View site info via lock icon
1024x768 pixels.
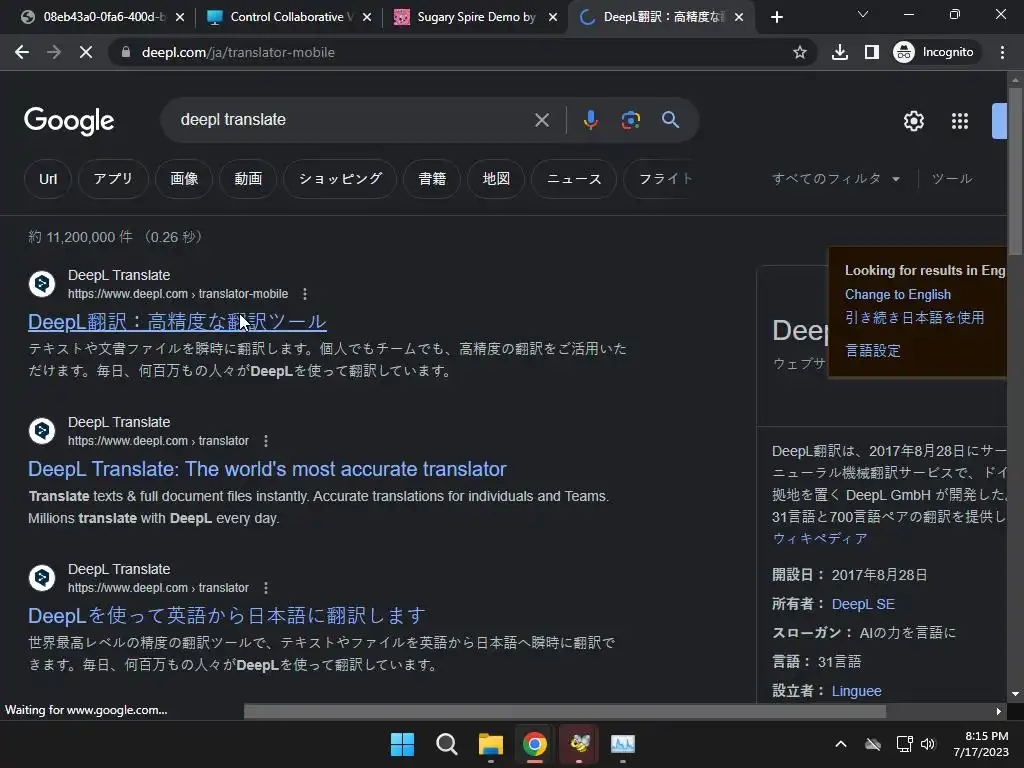point(126,52)
